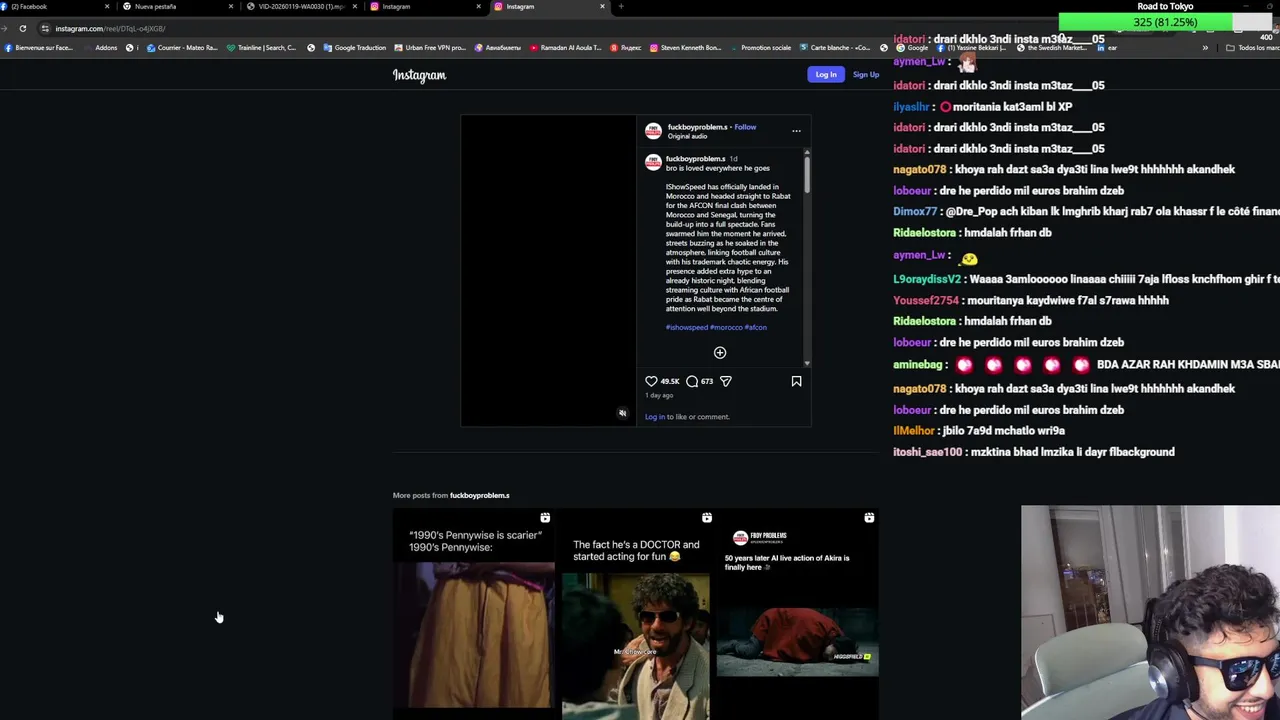Reload the page in the browser
This screenshot has width=1280, height=720.
tap(22, 28)
